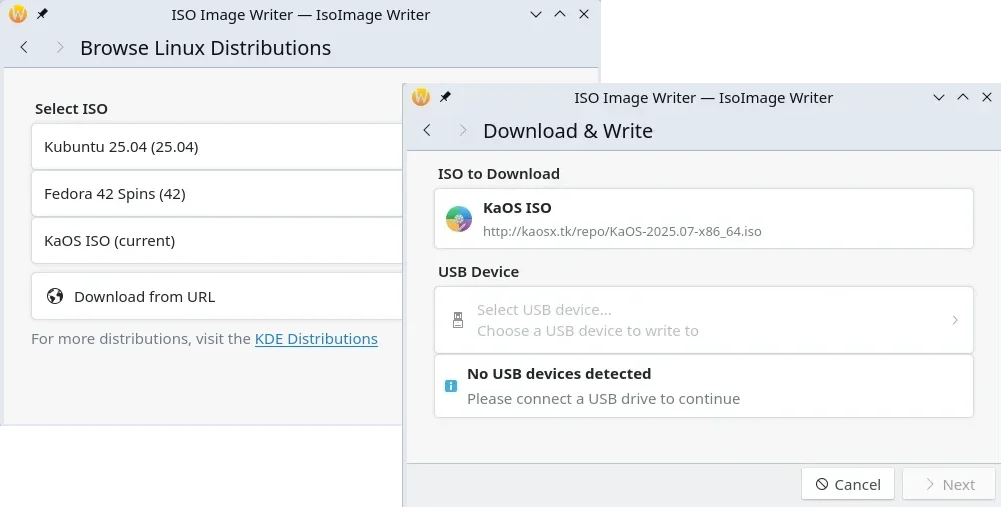
Task: Click the KaOS ISO download card
Action: click(x=704, y=218)
